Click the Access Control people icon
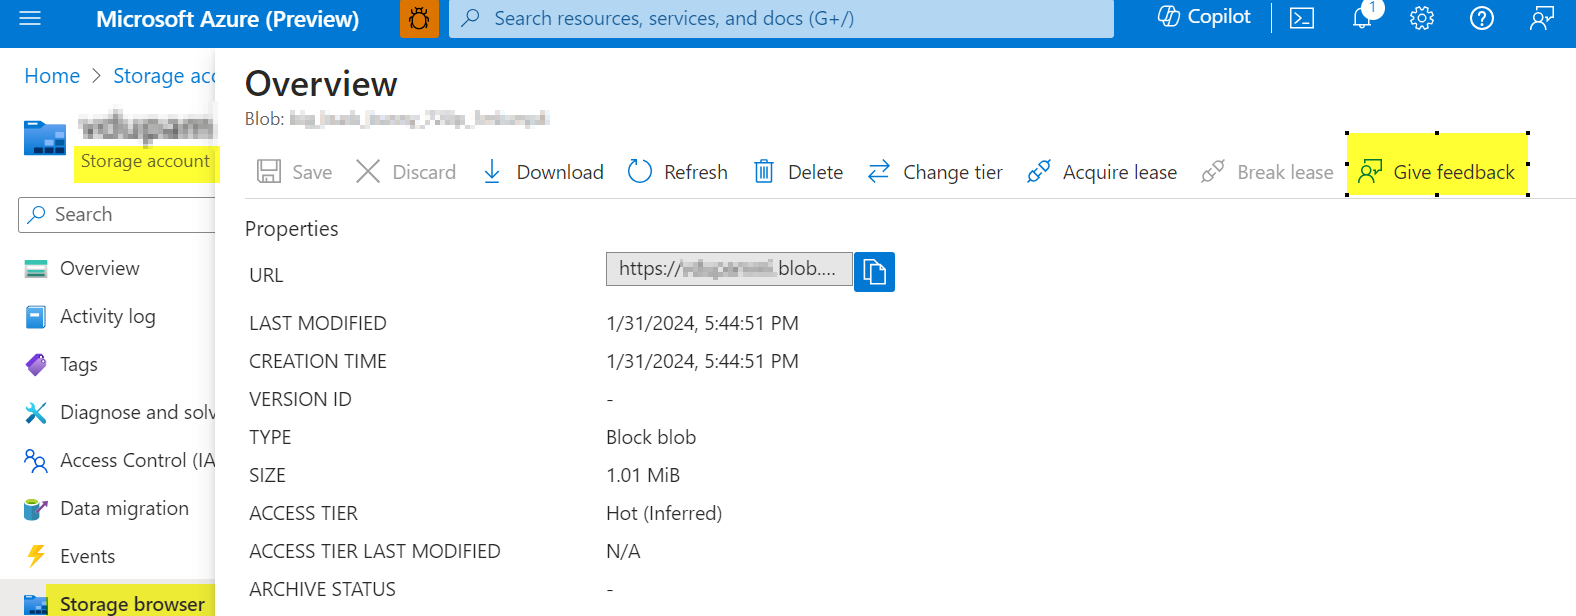Image resolution: width=1576 pixels, height=616 pixels. coord(36,460)
